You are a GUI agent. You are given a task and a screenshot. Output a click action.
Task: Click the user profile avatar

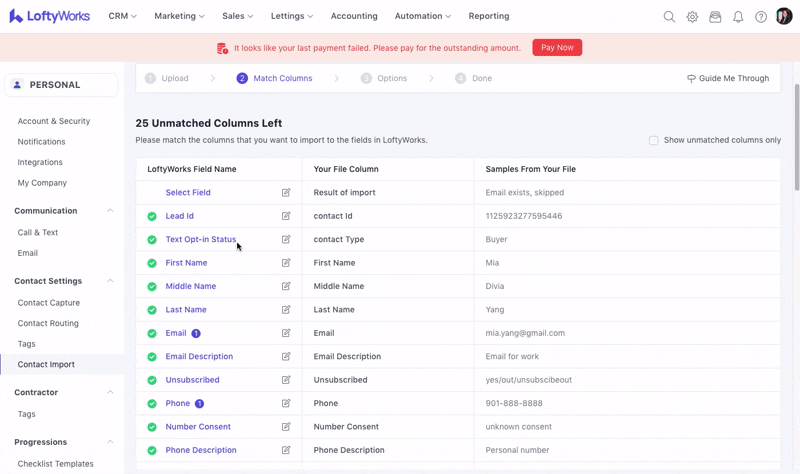[x=785, y=16]
